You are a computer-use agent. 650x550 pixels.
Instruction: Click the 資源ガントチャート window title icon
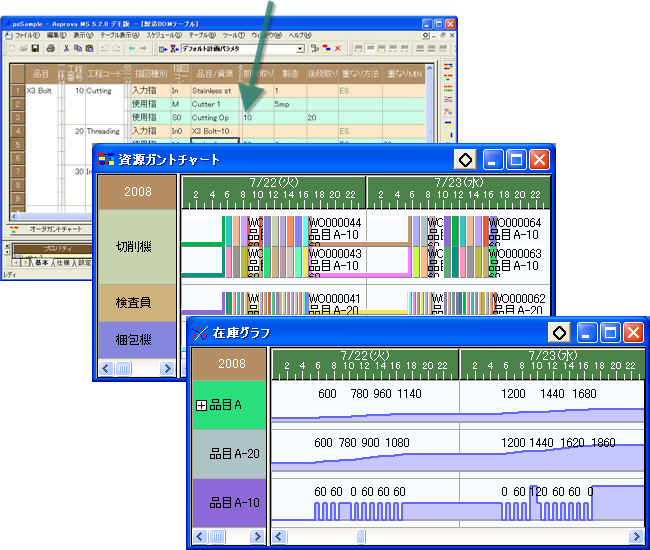105,159
